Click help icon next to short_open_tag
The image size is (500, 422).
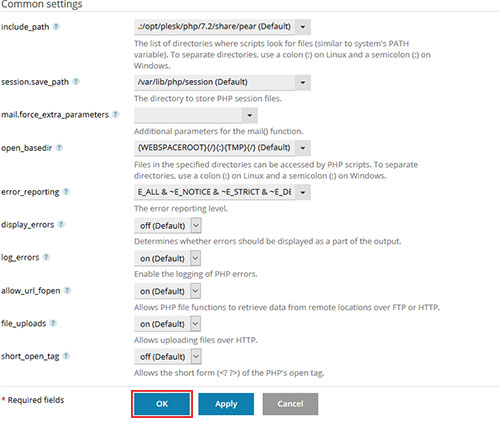click(x=66, y=356)
